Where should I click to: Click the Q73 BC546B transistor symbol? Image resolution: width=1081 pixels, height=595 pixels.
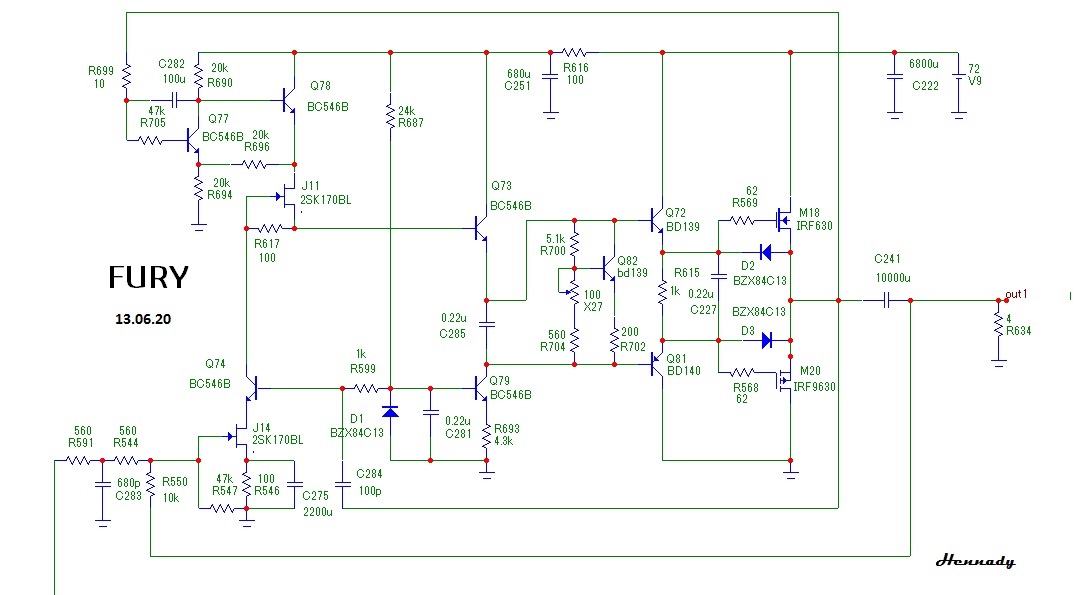click(x=481, y=228)
